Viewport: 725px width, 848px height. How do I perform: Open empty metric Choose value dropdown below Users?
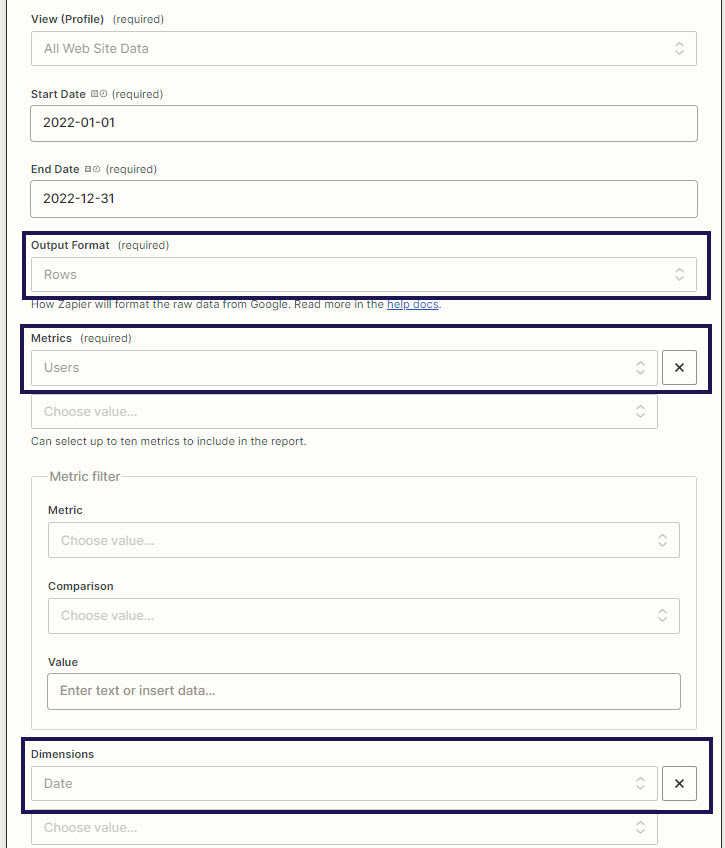point(344,412)
